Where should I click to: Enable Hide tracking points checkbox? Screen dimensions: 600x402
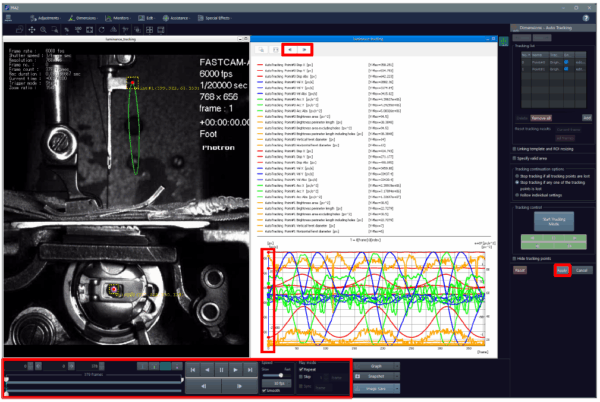click(x=514, y=258)
